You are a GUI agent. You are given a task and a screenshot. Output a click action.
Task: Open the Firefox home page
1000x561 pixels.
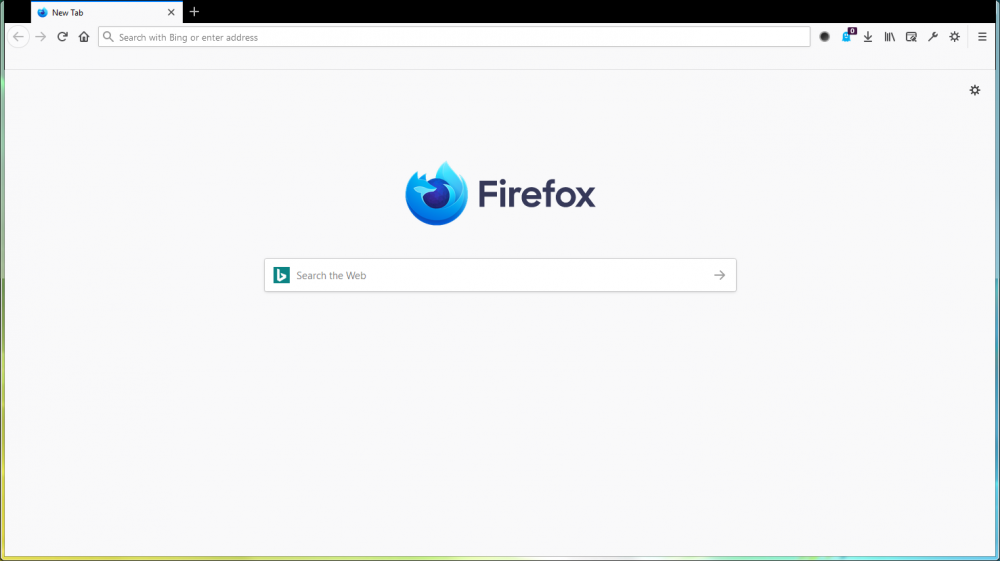pos(84,37)
